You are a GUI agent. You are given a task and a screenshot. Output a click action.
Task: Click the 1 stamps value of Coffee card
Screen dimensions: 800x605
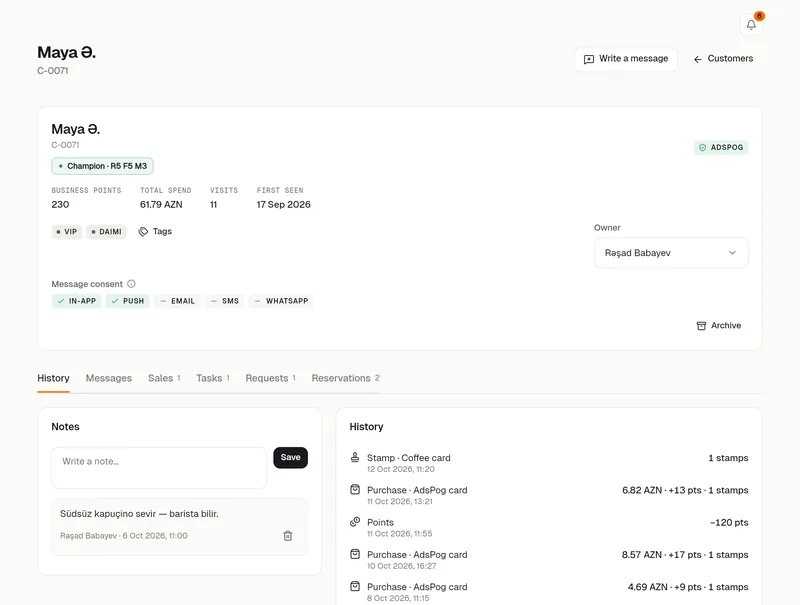pyautogui.click(x=728, y=458)
